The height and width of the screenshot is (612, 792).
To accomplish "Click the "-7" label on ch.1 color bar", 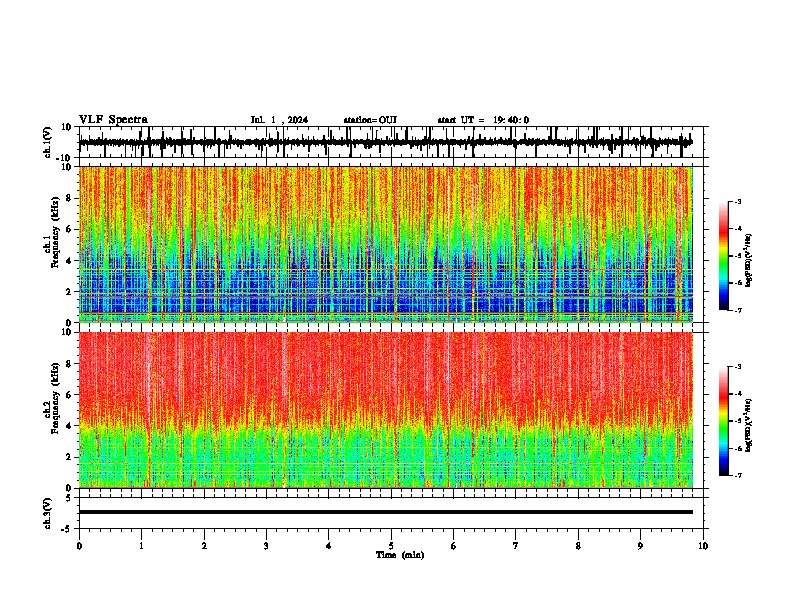I will tap(738, 310).
